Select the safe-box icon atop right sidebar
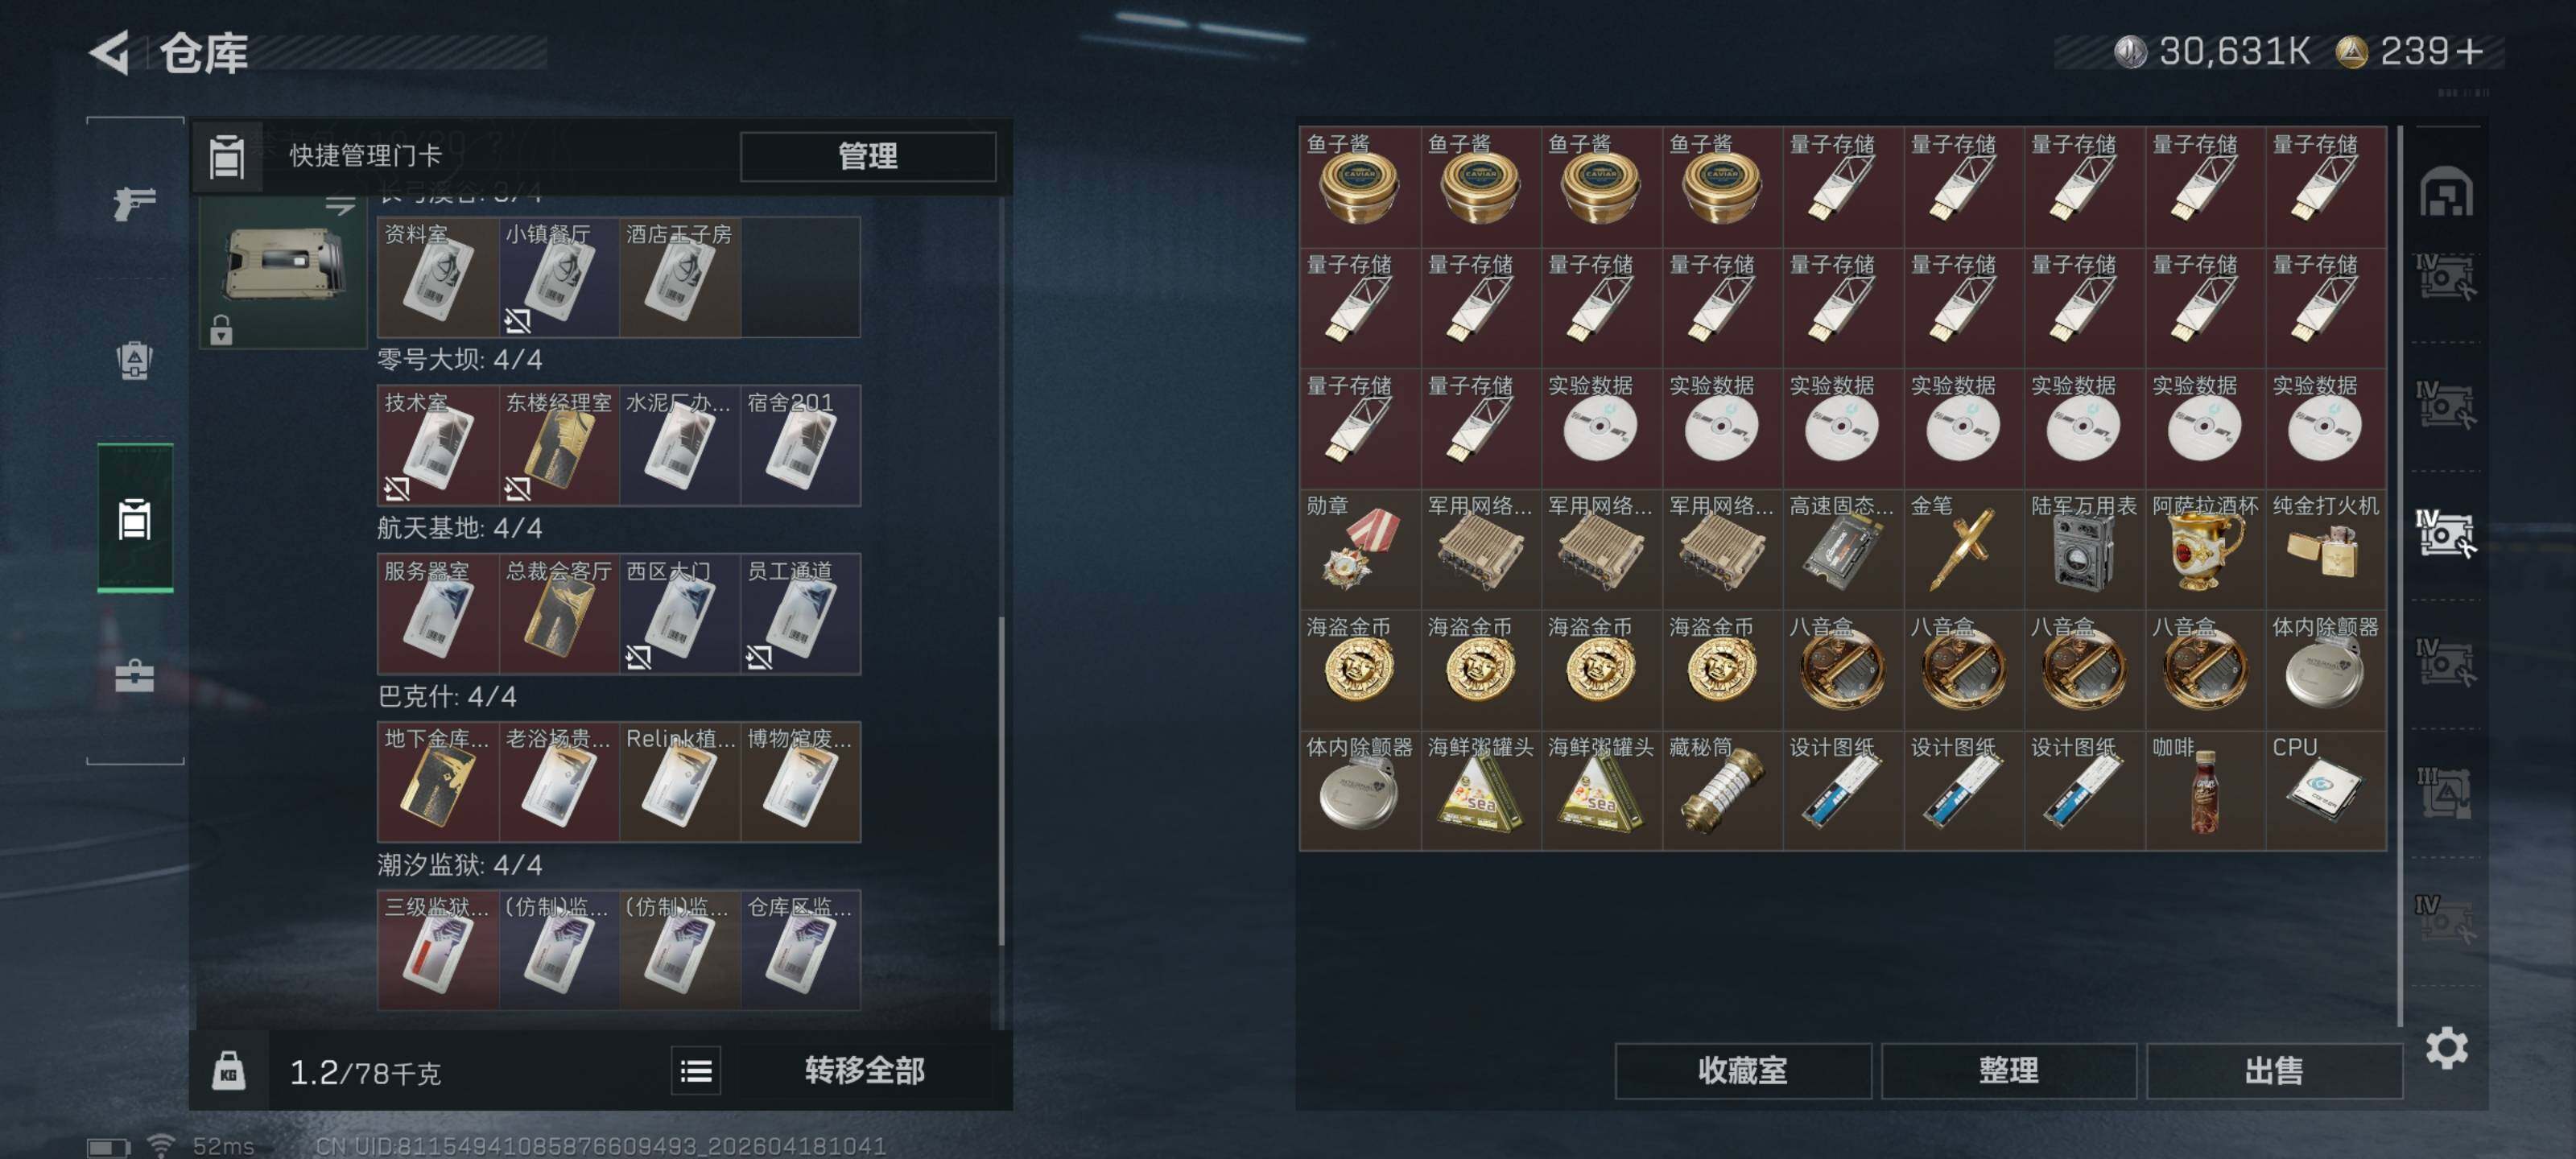Screen dimensions: 2576x1159 coord(2446,191)
